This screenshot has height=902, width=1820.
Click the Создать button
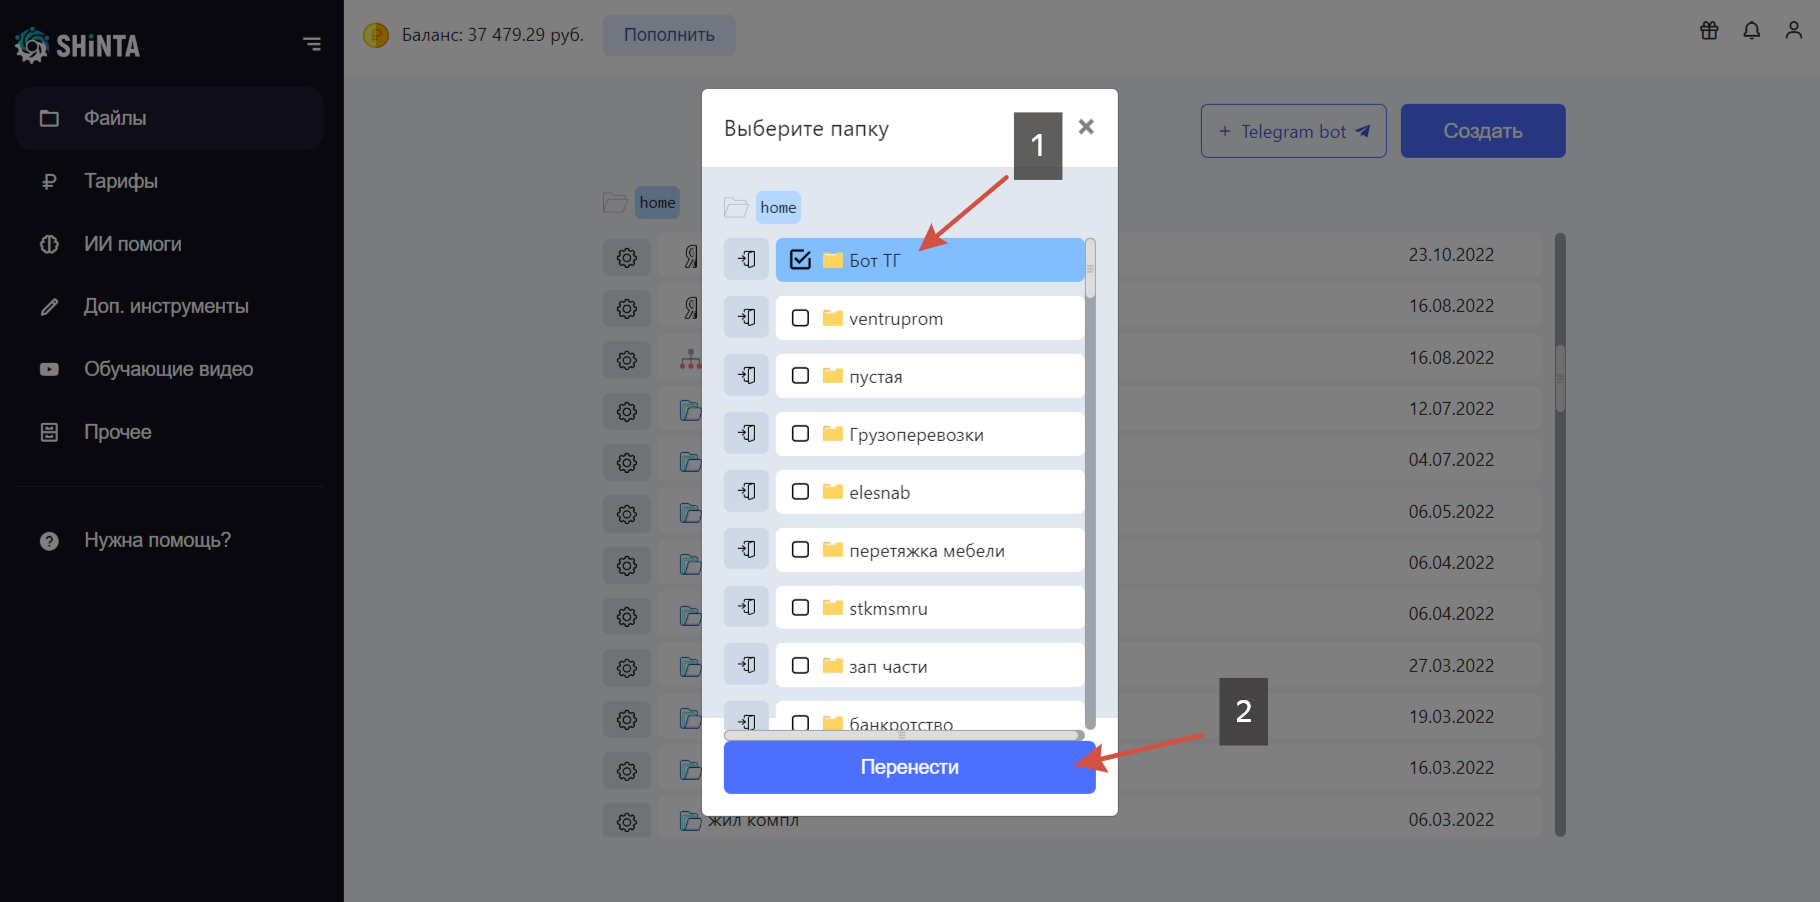click(x=1483, y=131)
